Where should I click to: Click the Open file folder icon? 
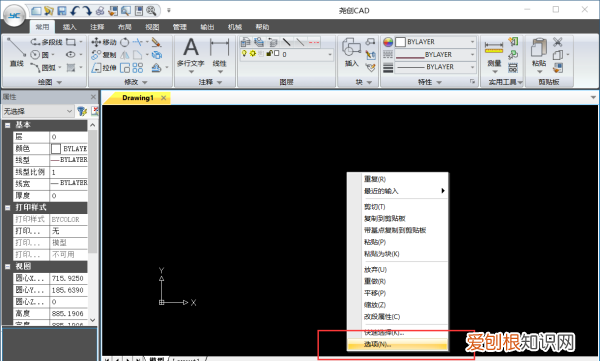[49, 11]
